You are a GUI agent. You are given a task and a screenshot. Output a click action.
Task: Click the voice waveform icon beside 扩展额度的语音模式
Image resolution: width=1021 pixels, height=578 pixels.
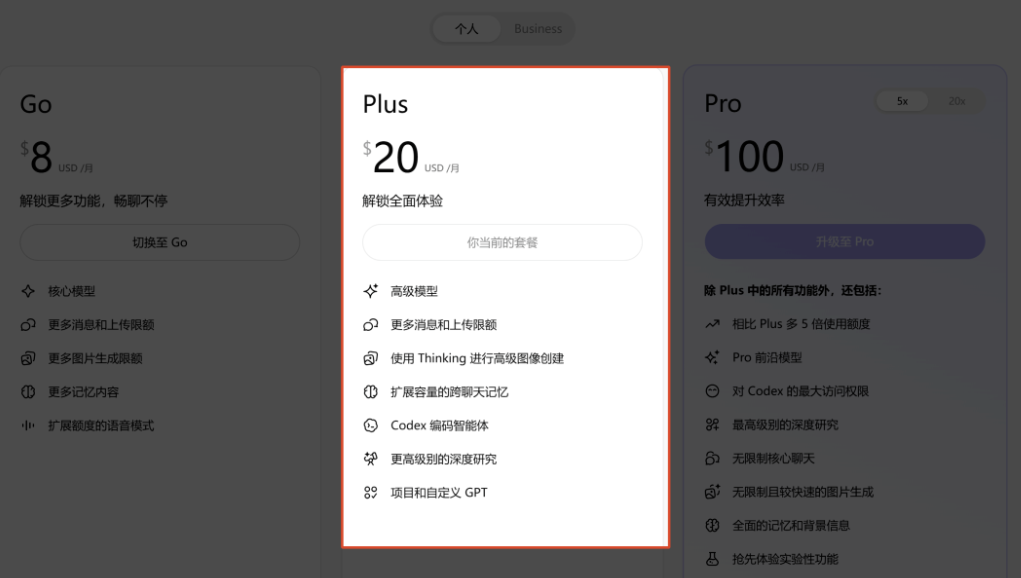point(28,426)
